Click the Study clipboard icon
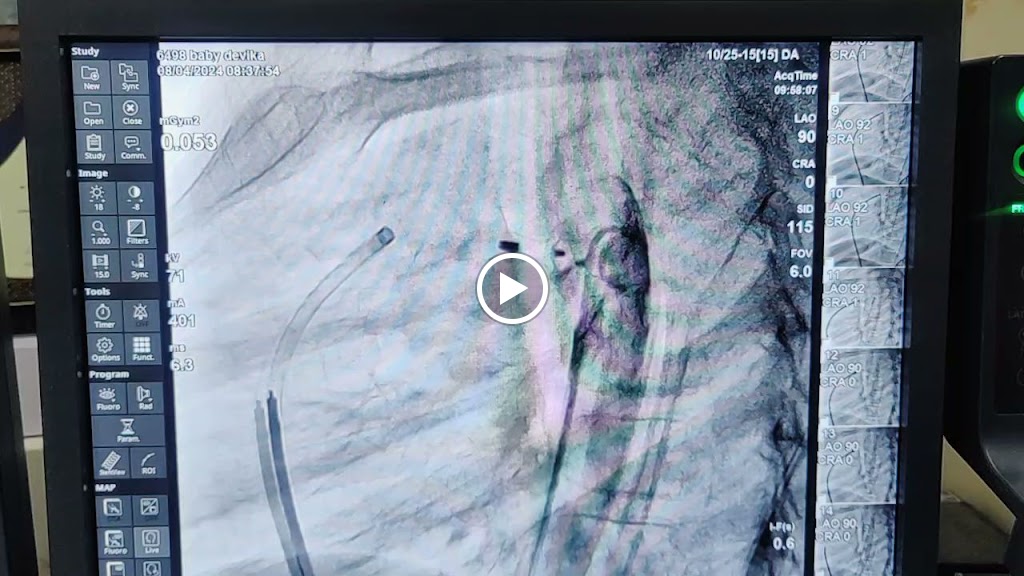 point(95,147)
